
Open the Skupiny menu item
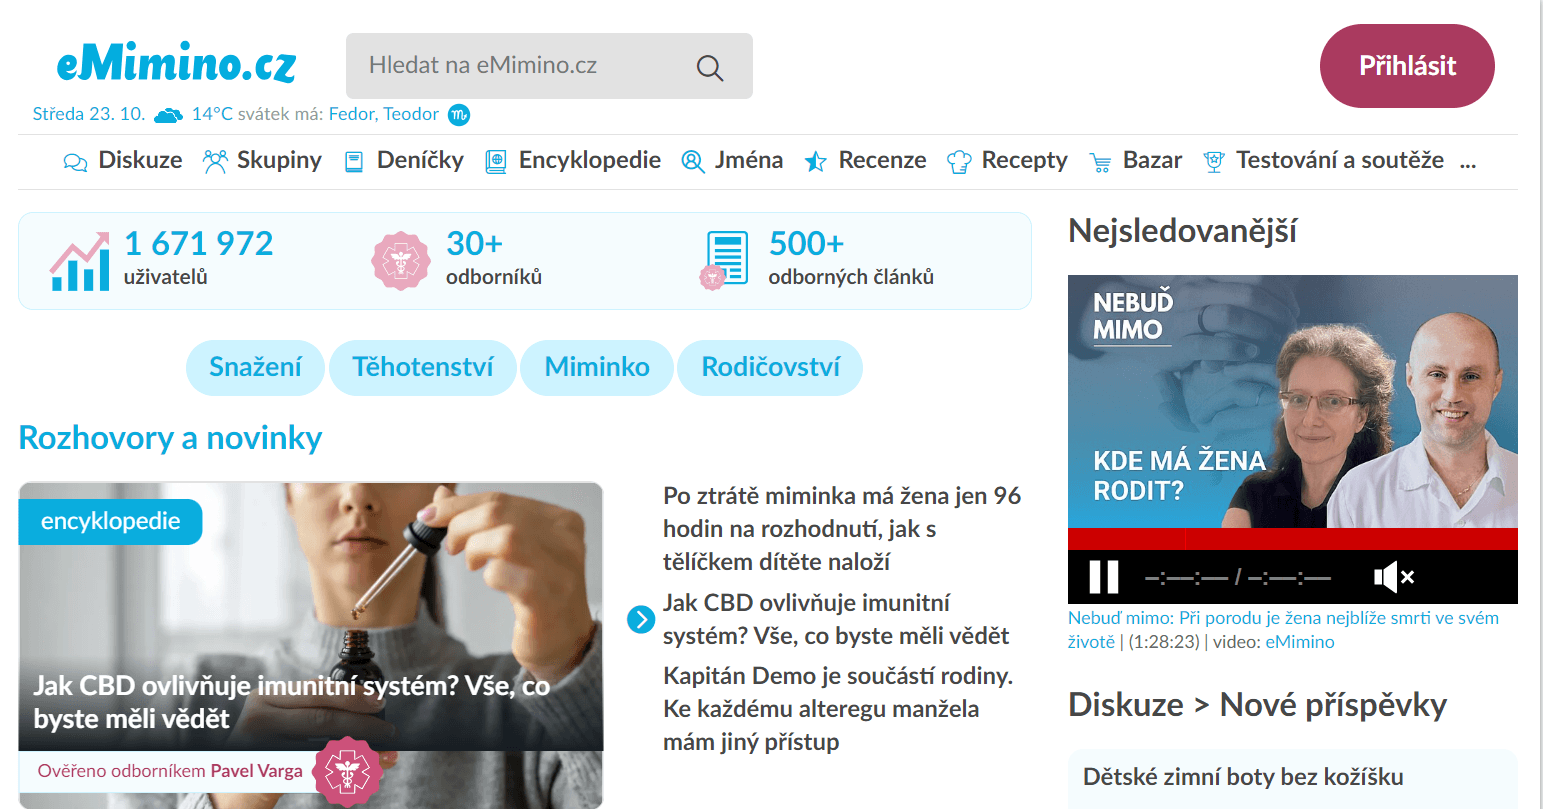tap(279, 161)
